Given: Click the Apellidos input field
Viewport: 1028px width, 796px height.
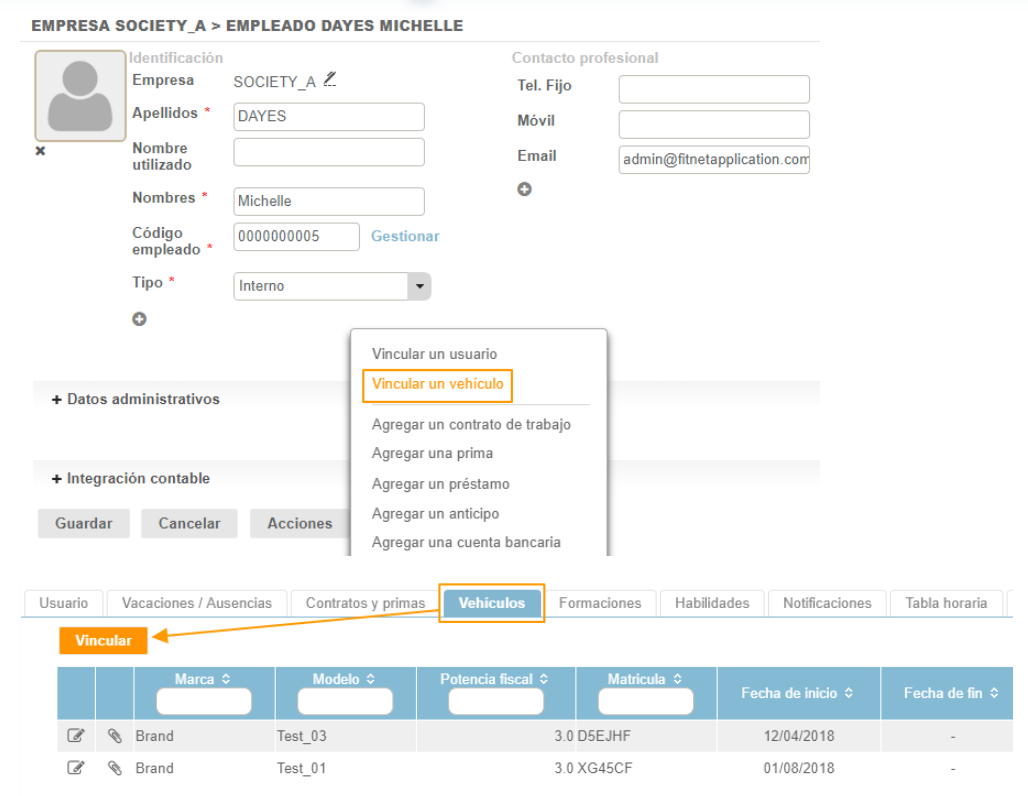Looking at the screenshot, I should coord(328,116).
